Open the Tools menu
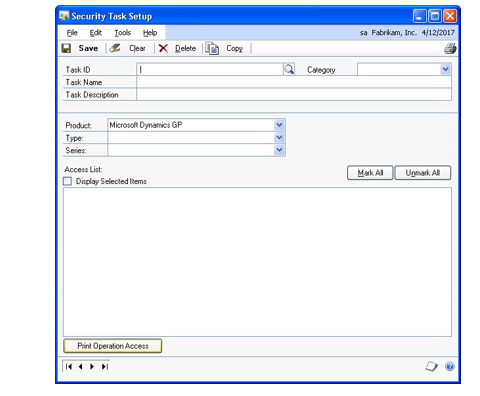480x396 pixels. pyautogui.click(x=123, y=33)
